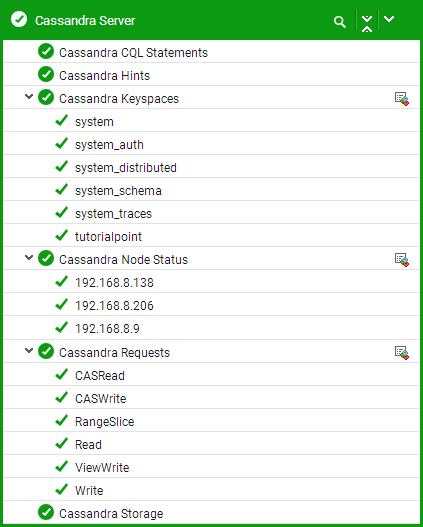Click the Cassandra Node Status report icon
Screen dimensions: 423x527
(401, 260)
